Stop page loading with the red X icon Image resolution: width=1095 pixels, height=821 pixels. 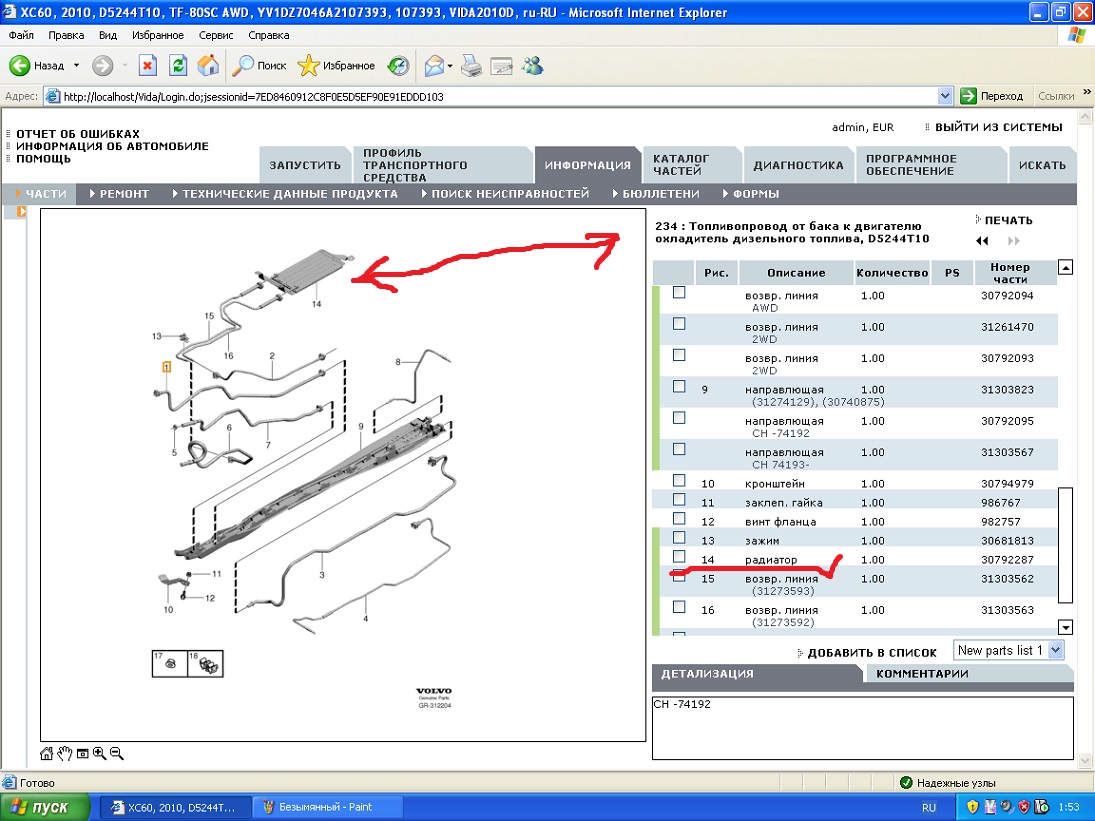click(x=147, y=66)
